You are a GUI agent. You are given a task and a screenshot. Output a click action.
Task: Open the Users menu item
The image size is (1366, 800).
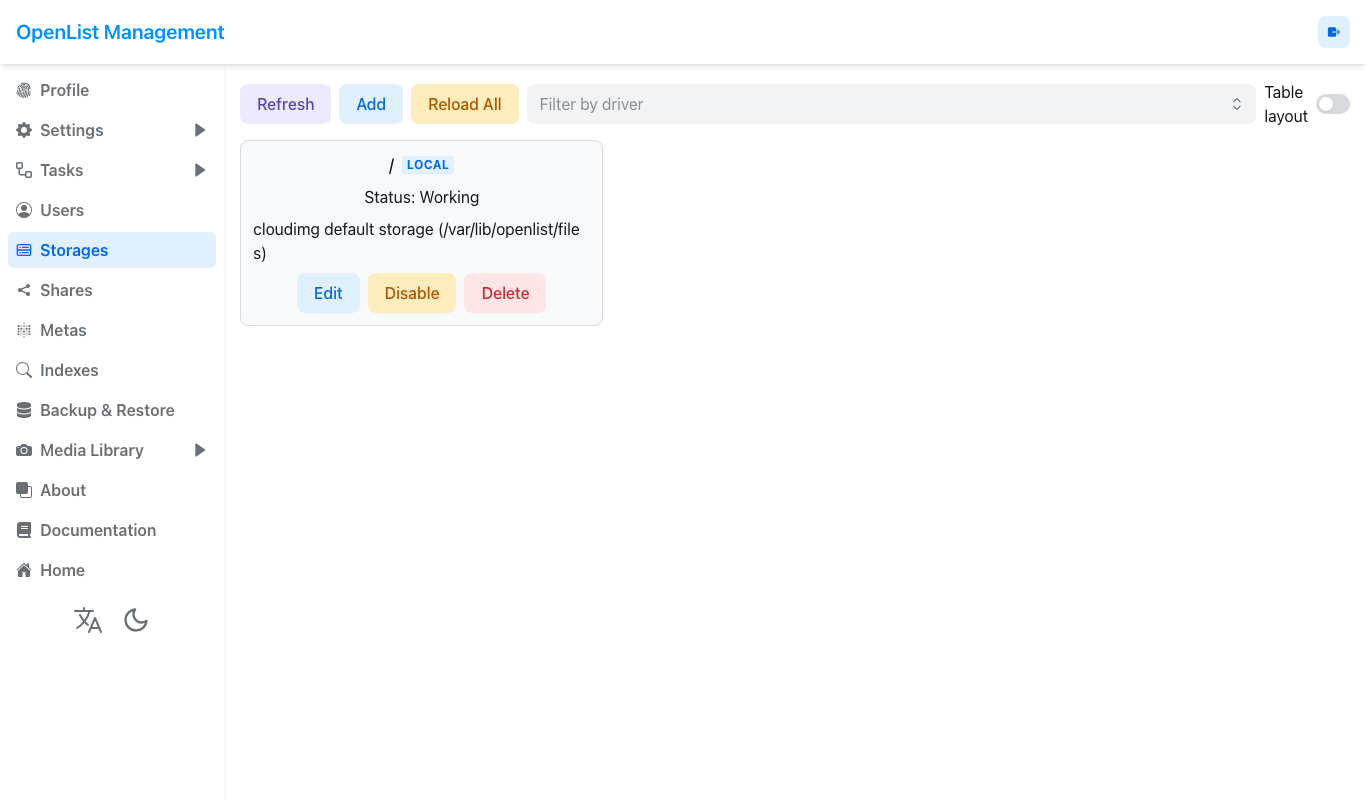tap(112, 210)
